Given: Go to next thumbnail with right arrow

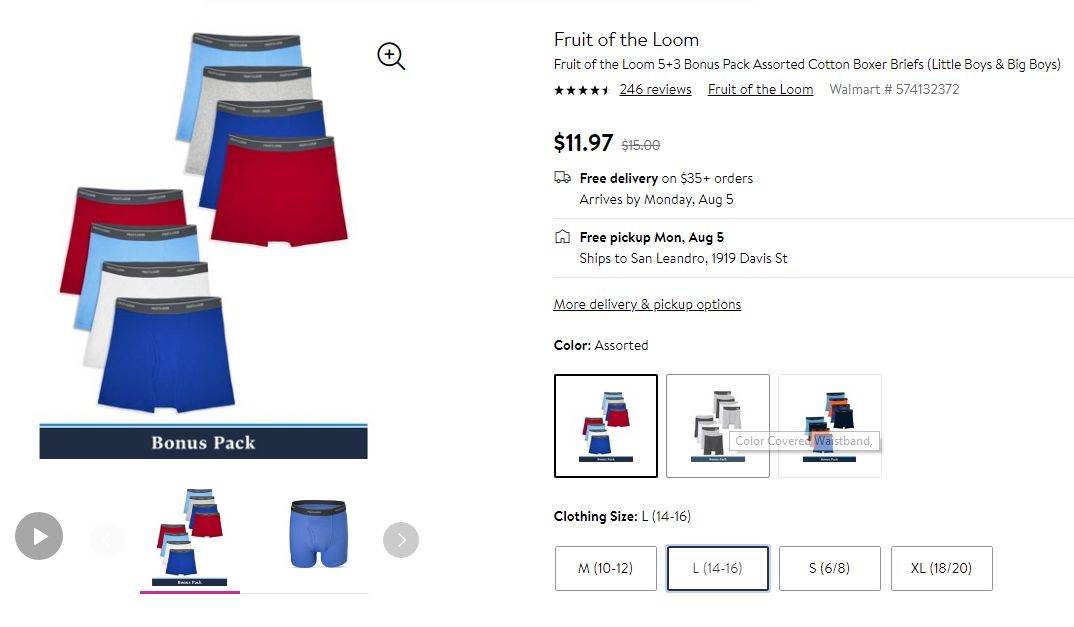Looking at the screenshot, I should (x=401, y=540).
